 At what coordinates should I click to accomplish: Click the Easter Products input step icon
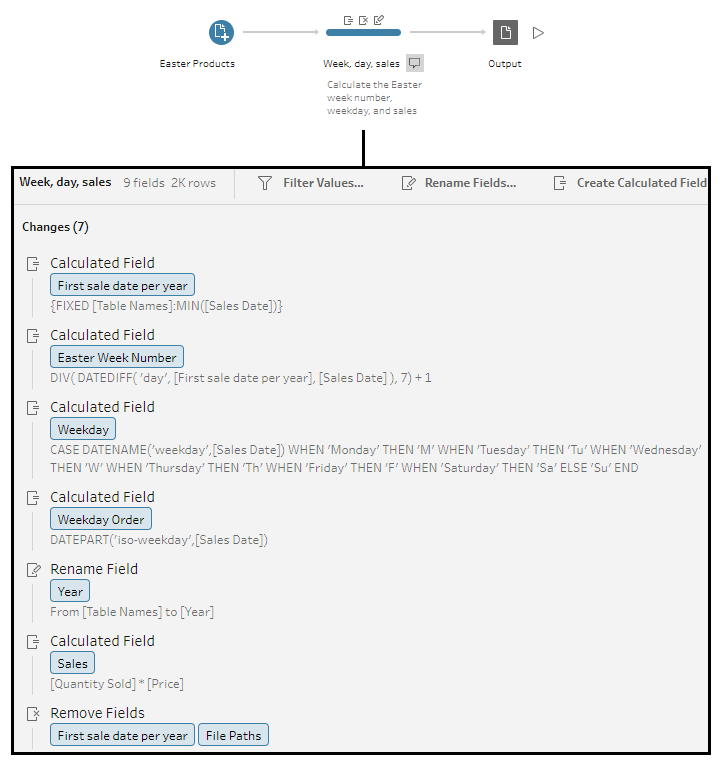(x=221, y=33)
